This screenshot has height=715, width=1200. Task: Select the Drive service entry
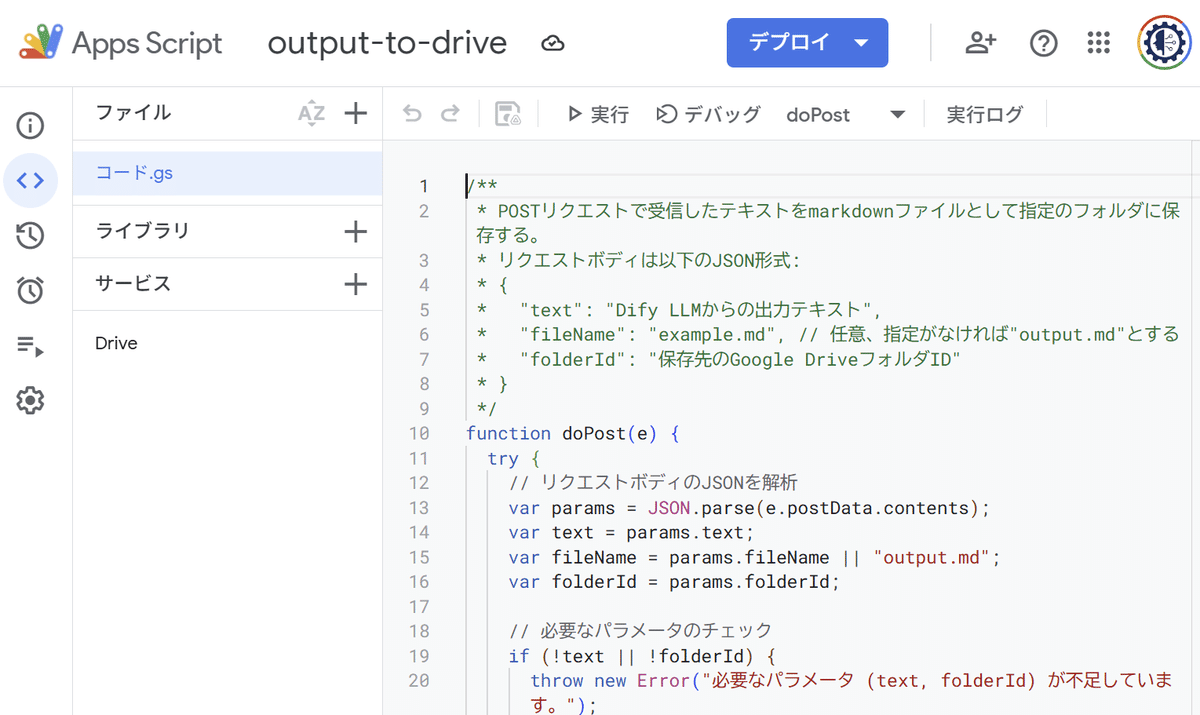[x=116, y=343]
